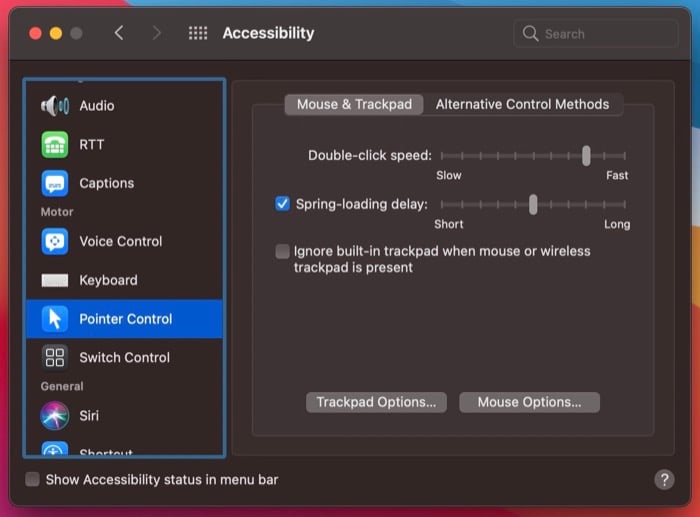This screenshot has width=700, height=517.
Task: Click the Voice Control icon
Action: point(55,242)
